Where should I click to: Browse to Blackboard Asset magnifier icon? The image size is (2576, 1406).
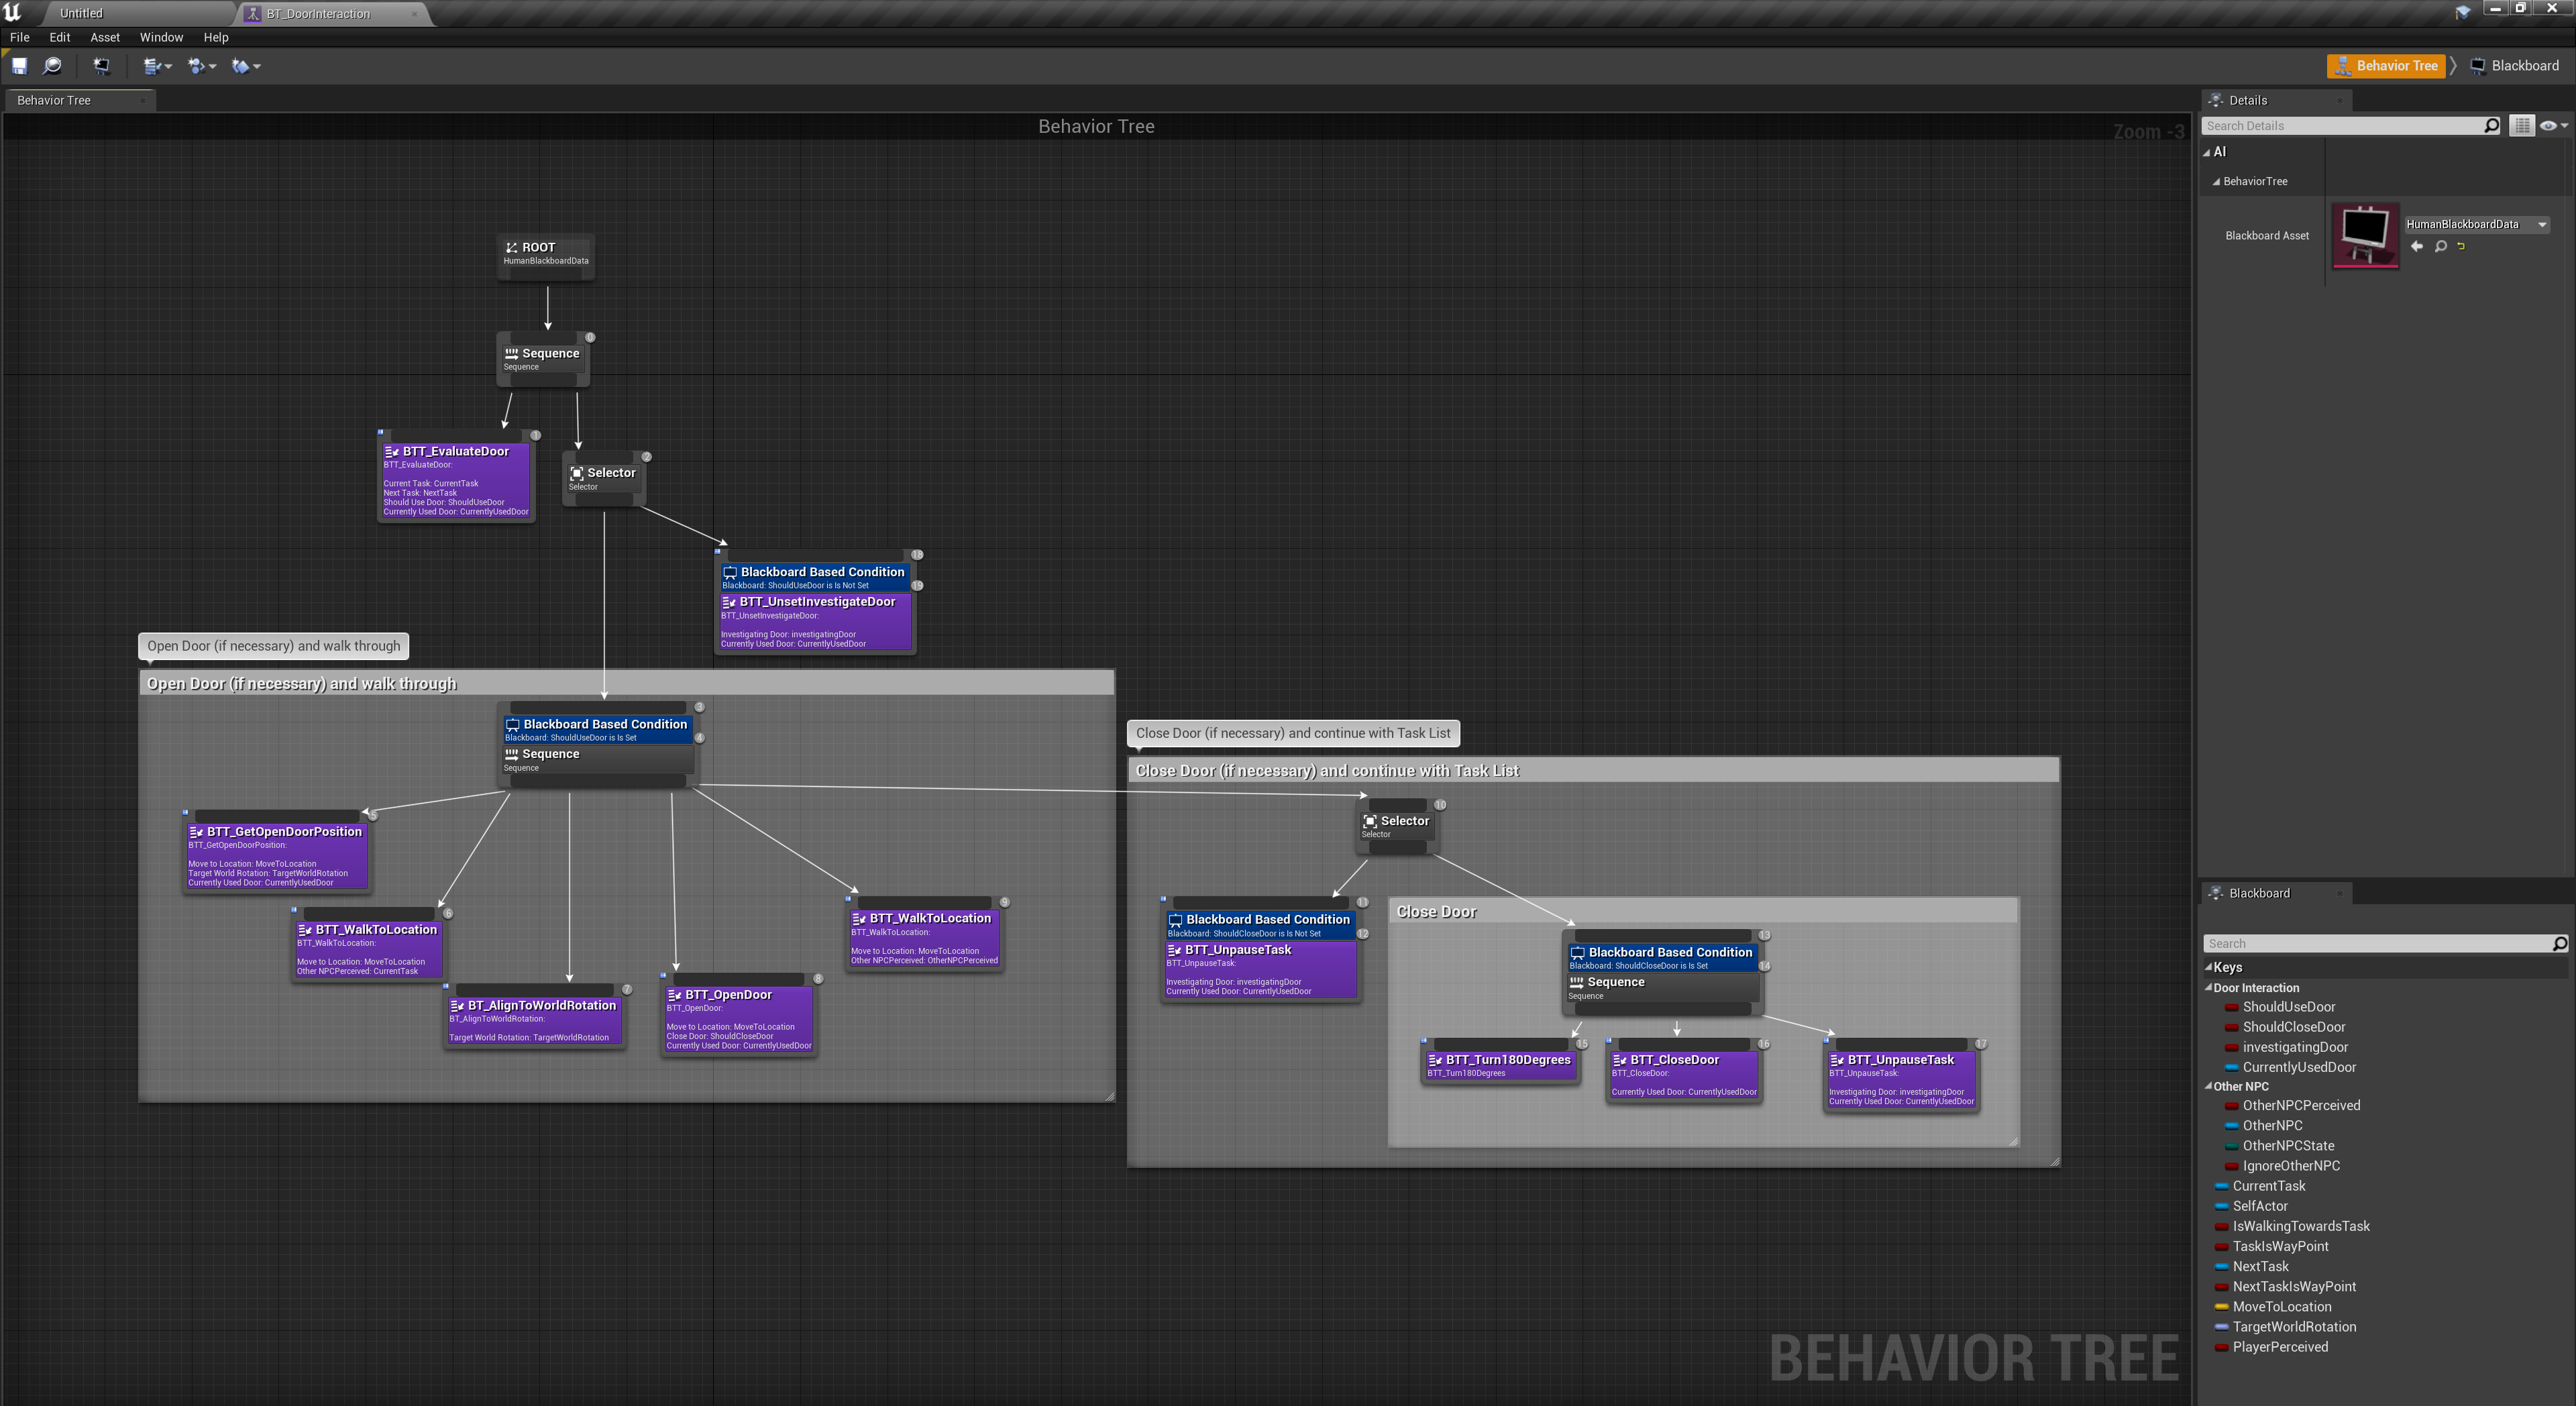(2440, 246)
